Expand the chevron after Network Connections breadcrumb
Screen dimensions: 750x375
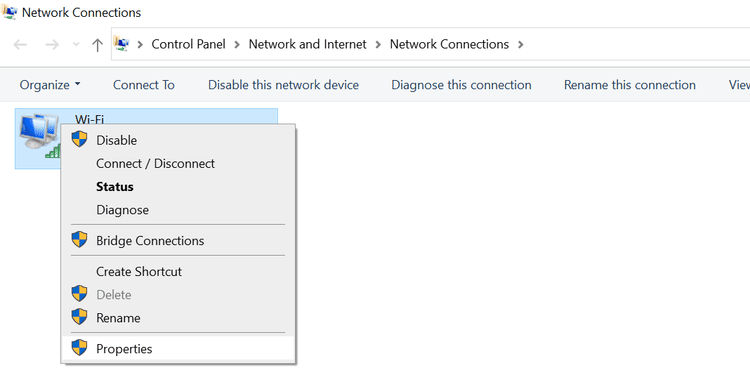[521, 44]
